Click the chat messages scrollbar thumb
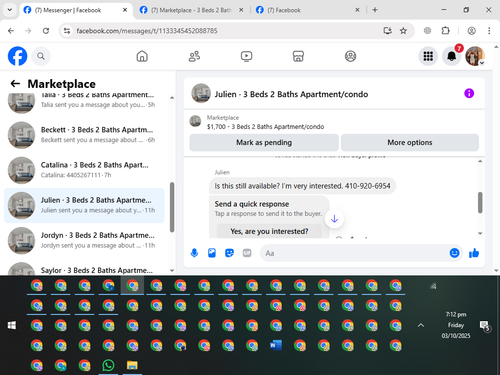 (x=480, y=202)
